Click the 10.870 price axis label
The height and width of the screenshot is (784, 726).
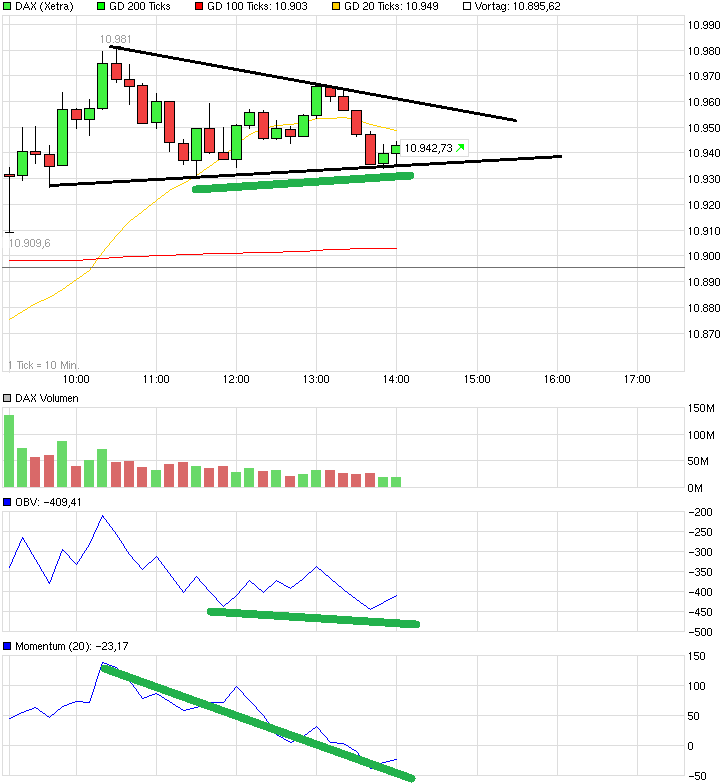pyautogui.click(x=704, y=334)
